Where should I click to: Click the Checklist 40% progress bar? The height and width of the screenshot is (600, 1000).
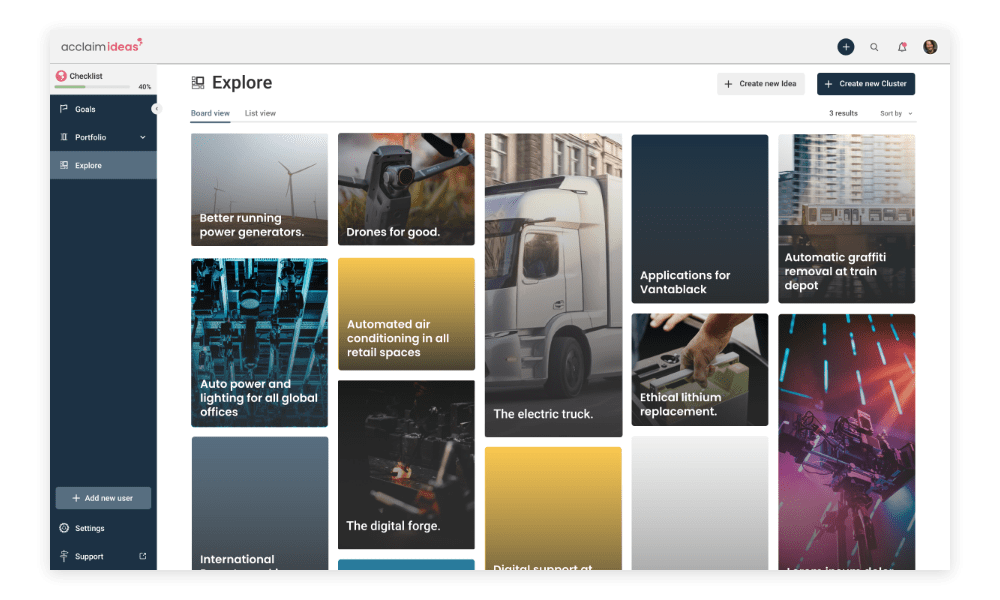(x=92, y=87)
